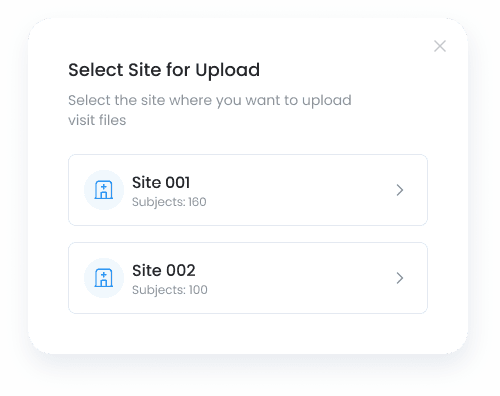Click the hospital icon for Site 001
Image resolution: width=500 pixels, height=396 pixels.
pyautogui.click(x=104, y=190)
